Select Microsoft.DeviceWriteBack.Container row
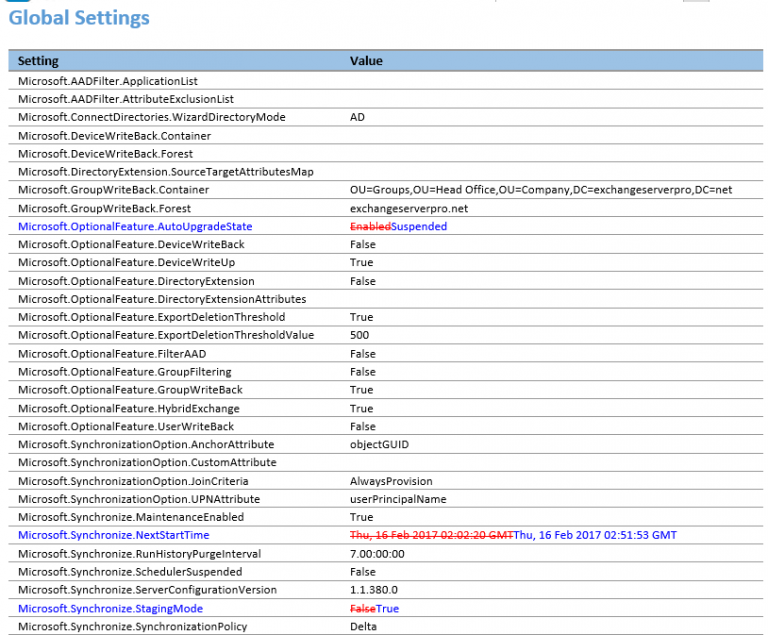This screenshot has height=635, width=768. 385,136
